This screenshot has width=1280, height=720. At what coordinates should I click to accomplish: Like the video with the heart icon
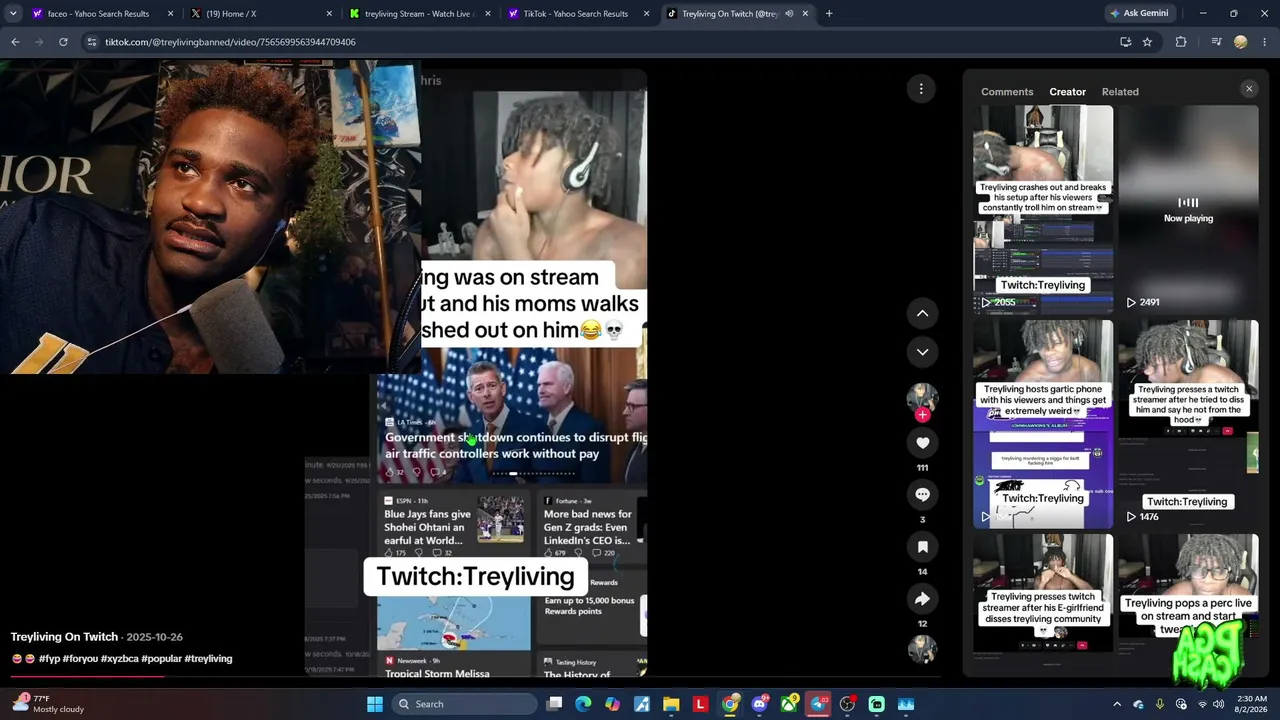click(922, 443)
